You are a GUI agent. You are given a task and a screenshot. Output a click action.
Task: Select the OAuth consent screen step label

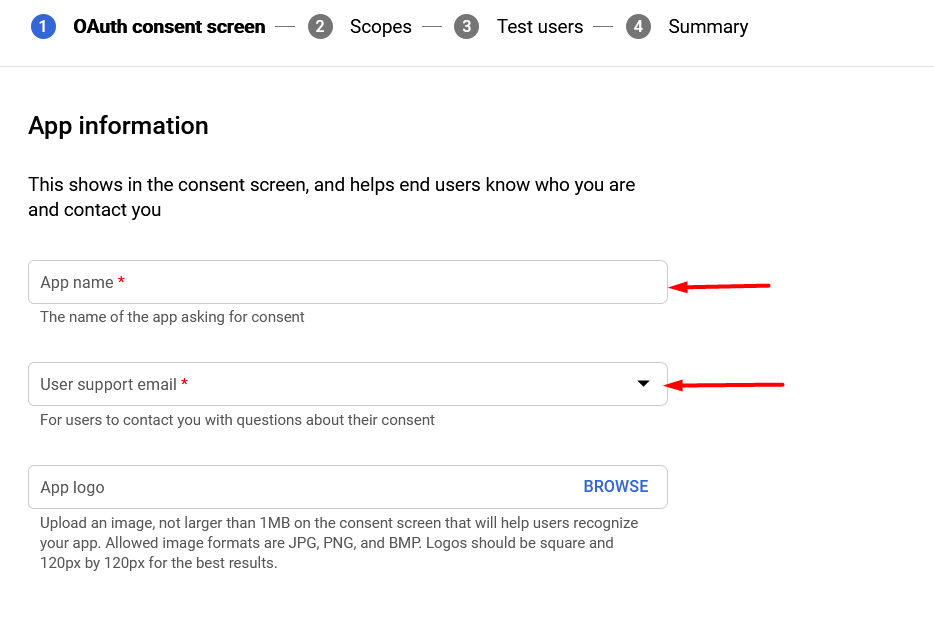point(169,27)
